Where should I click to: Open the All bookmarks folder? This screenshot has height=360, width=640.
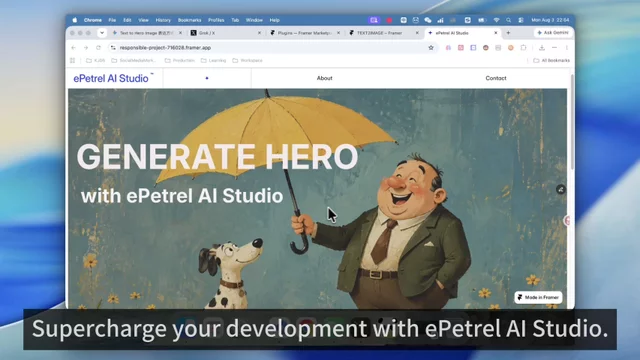click(551, 60)
